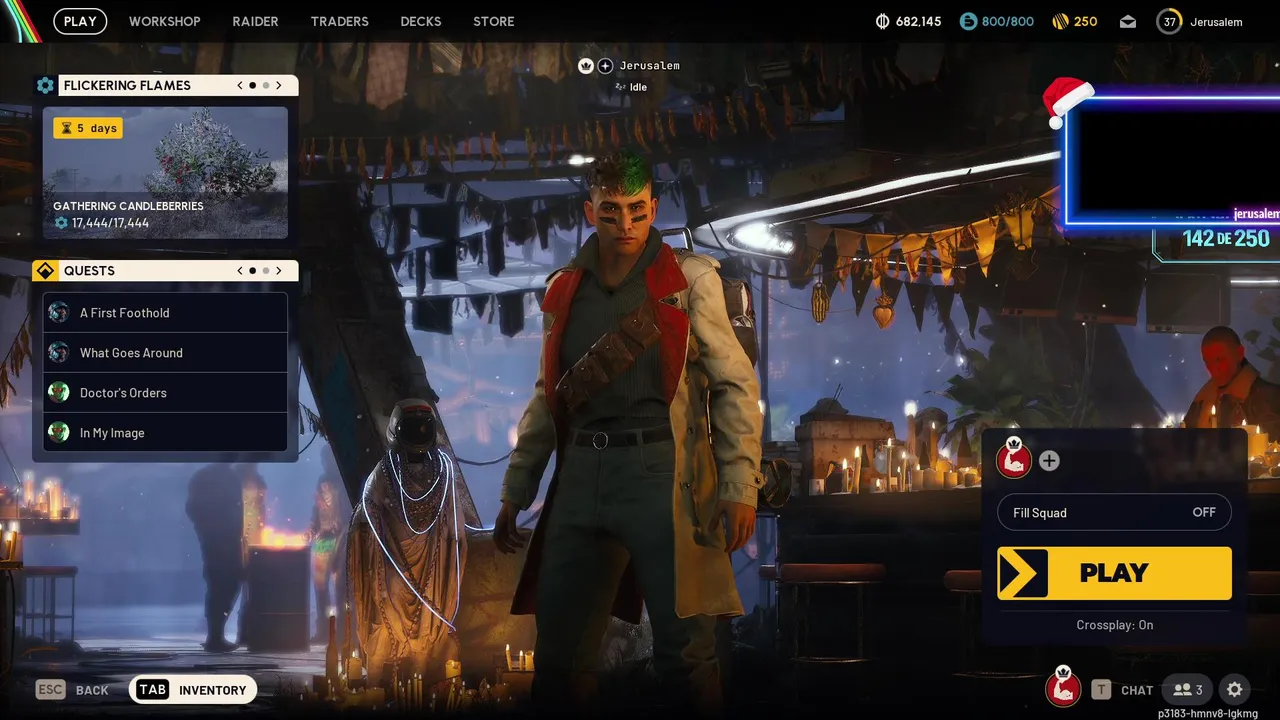Click the blue token icon beside 800/800

968,21
